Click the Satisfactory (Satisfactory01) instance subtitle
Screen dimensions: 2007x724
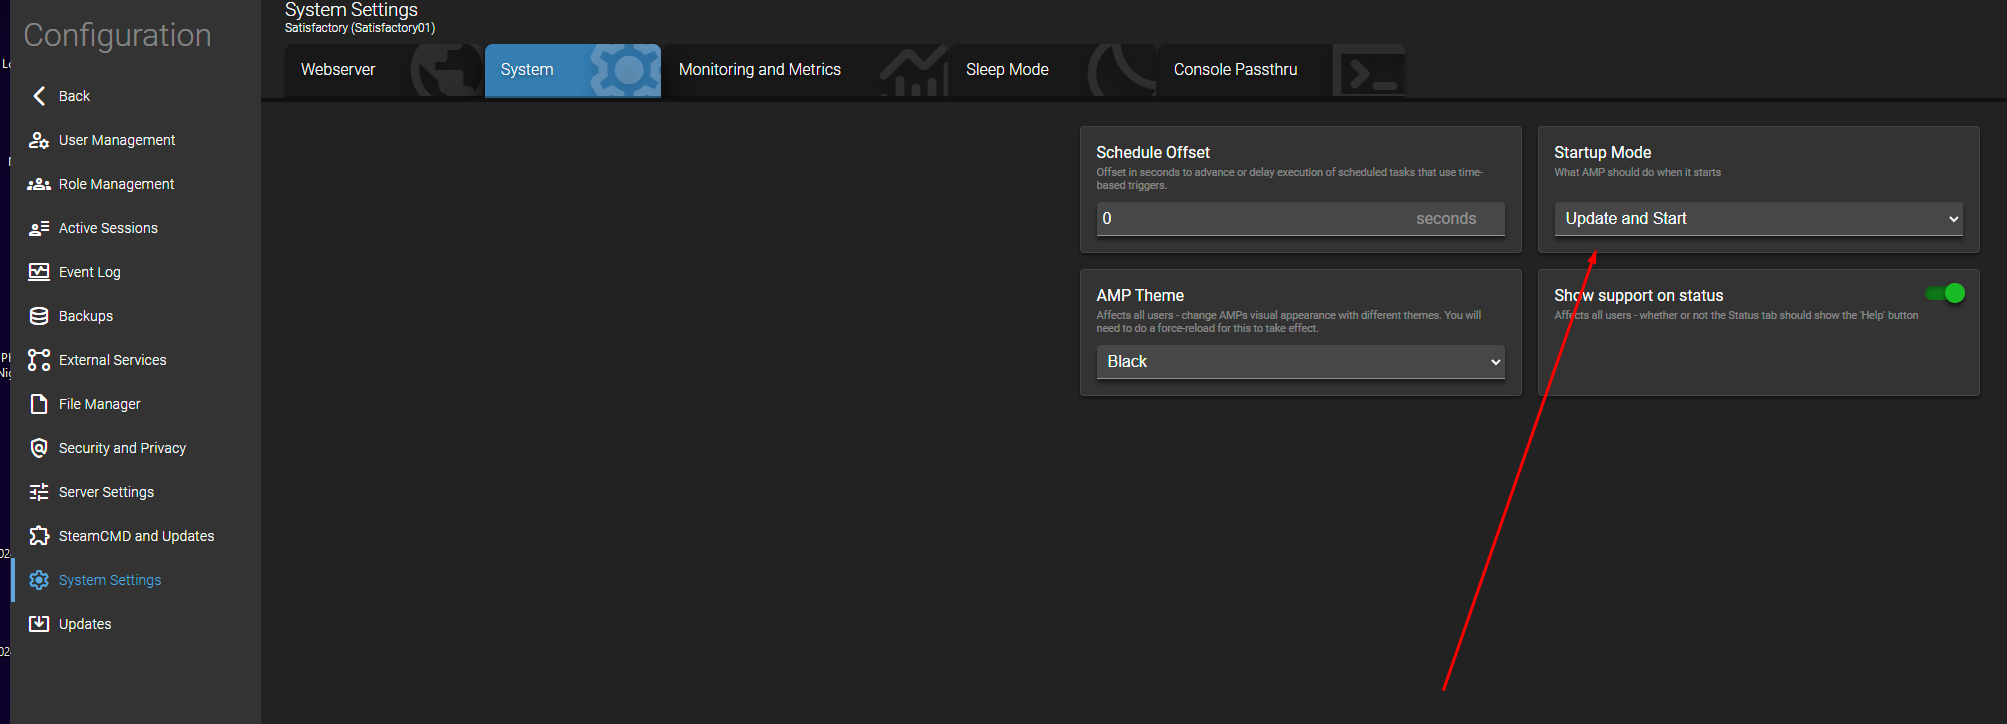tap(360, 28)
